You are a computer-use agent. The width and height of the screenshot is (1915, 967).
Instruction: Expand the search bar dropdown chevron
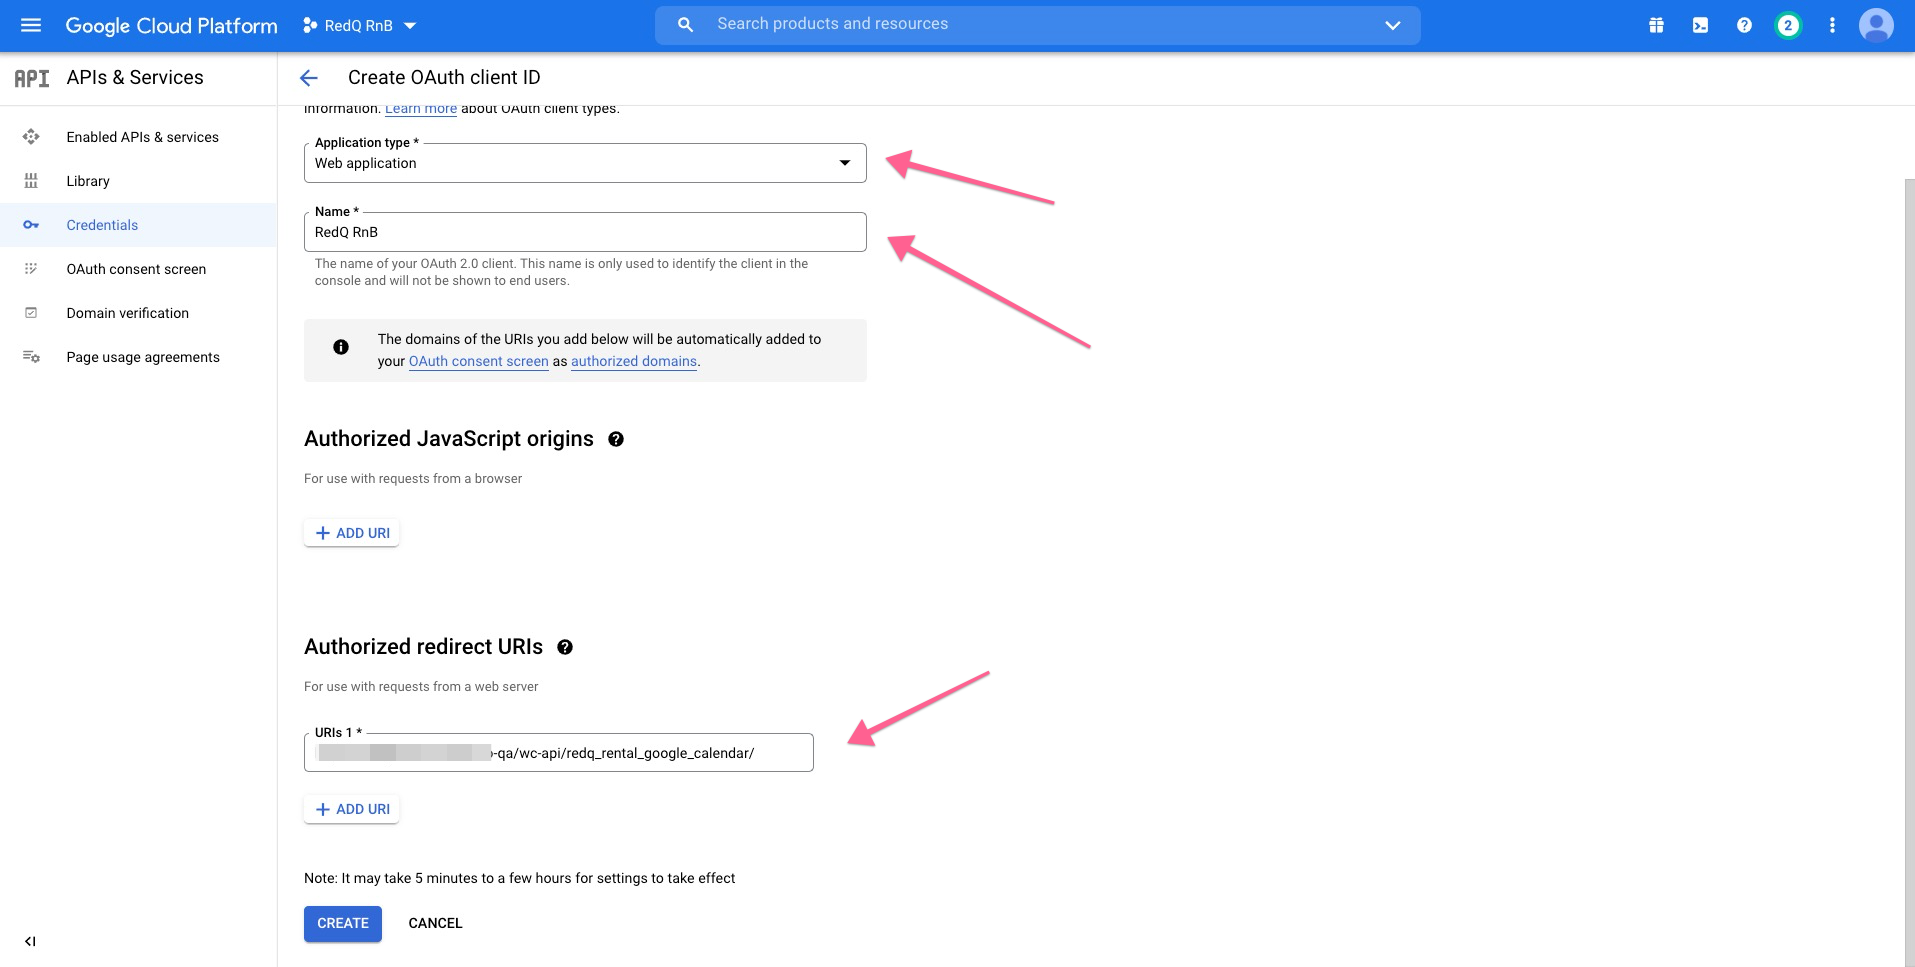1392,25
